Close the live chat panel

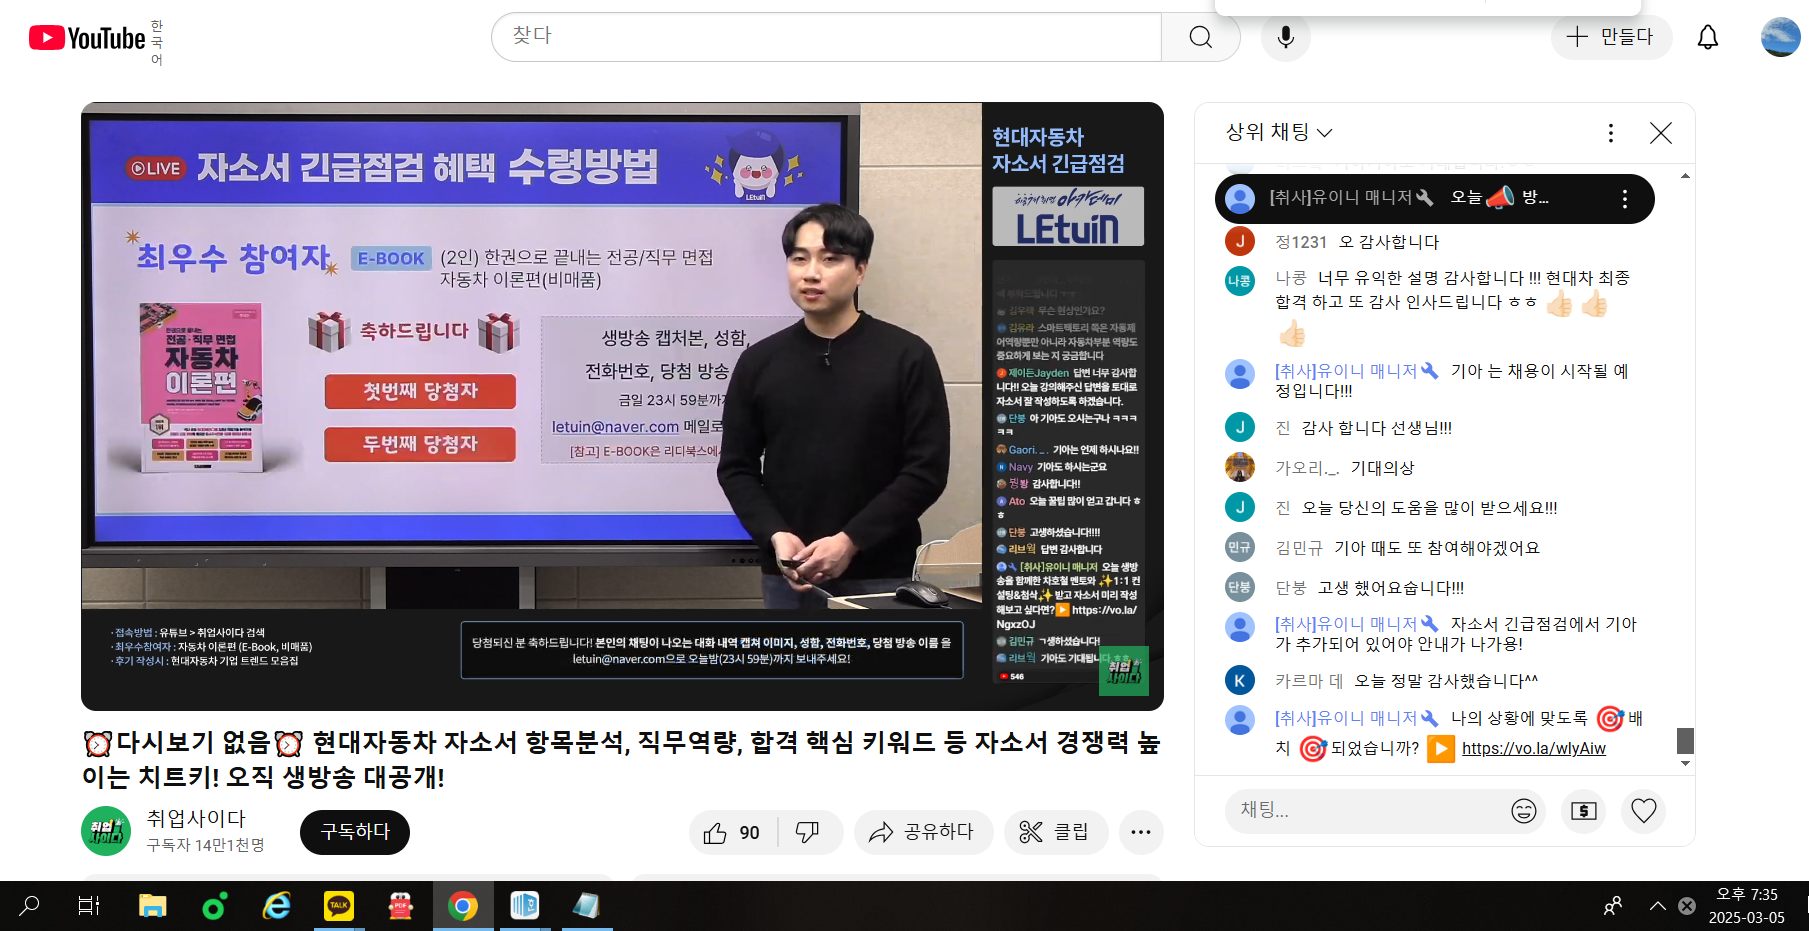tap(1661, 133)
